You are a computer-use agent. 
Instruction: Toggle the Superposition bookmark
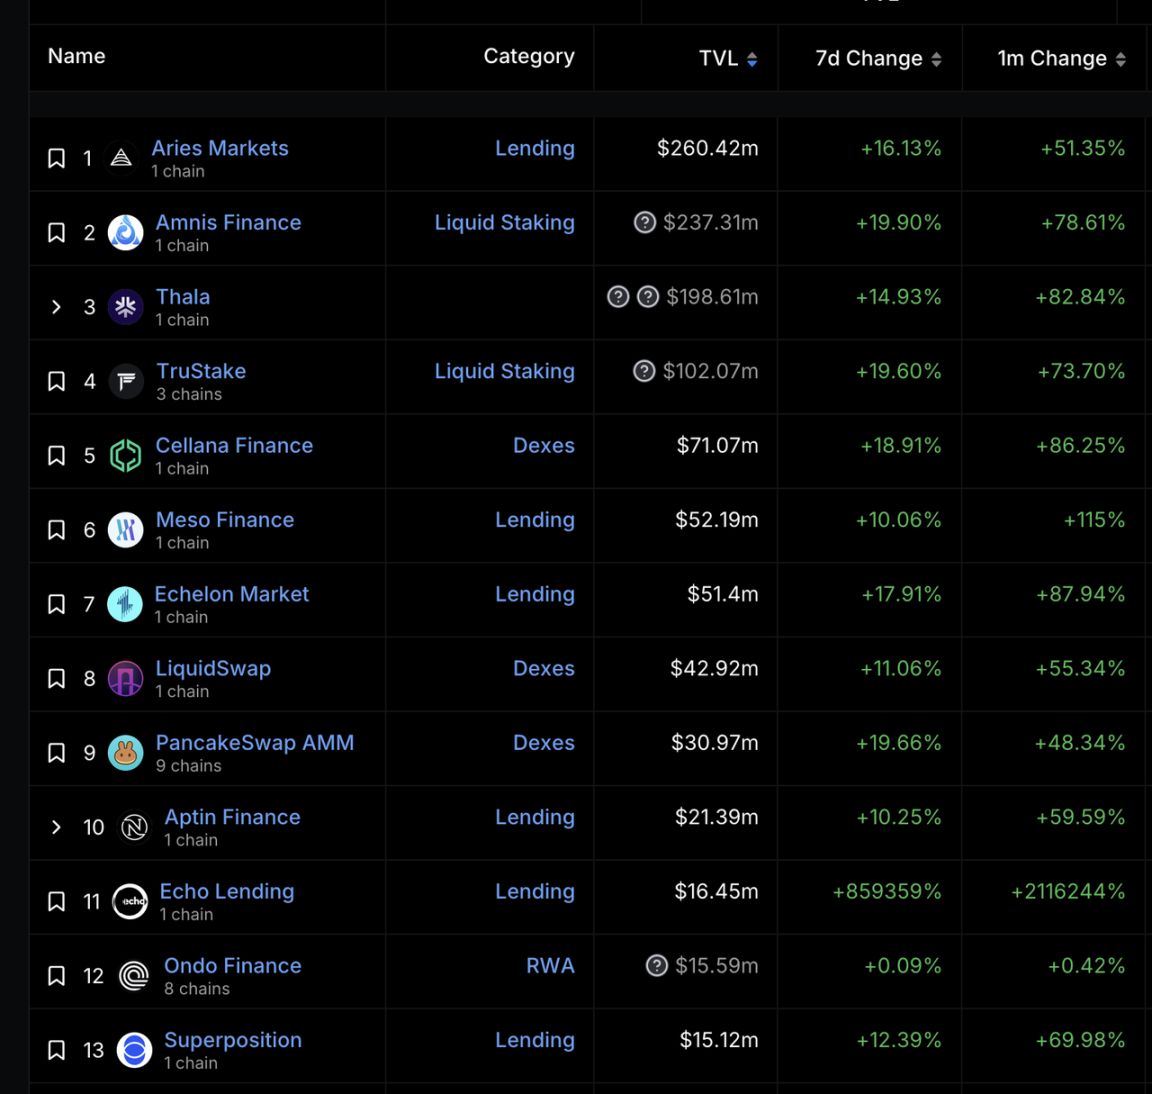[57, 1050]
